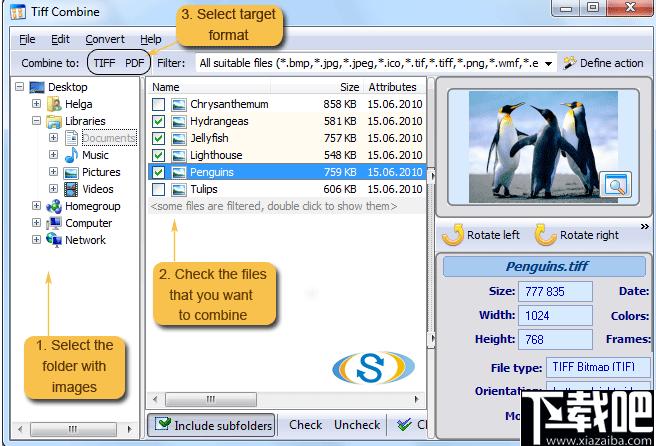The image size is (656, 446).
Task: Click the Uncheck button
Action: 357,425
